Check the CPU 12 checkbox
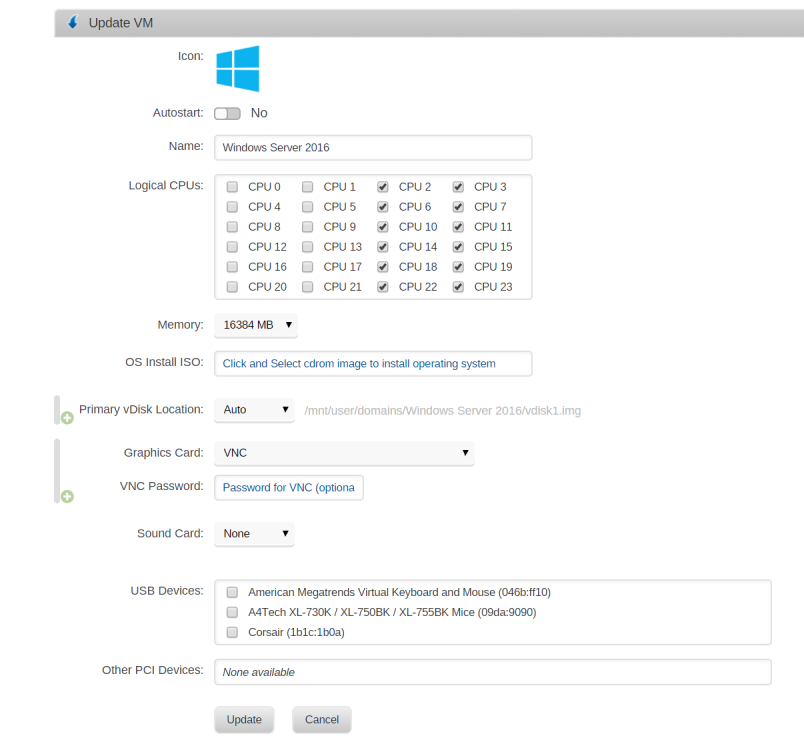Viewport: 804px width, 750px height. [232, 247]
